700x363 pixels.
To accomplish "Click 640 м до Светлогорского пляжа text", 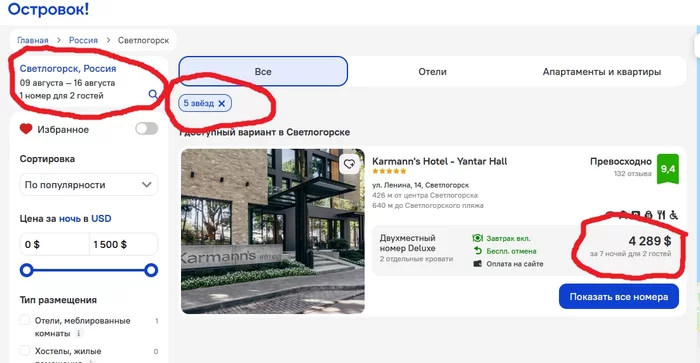I will 428,205.
